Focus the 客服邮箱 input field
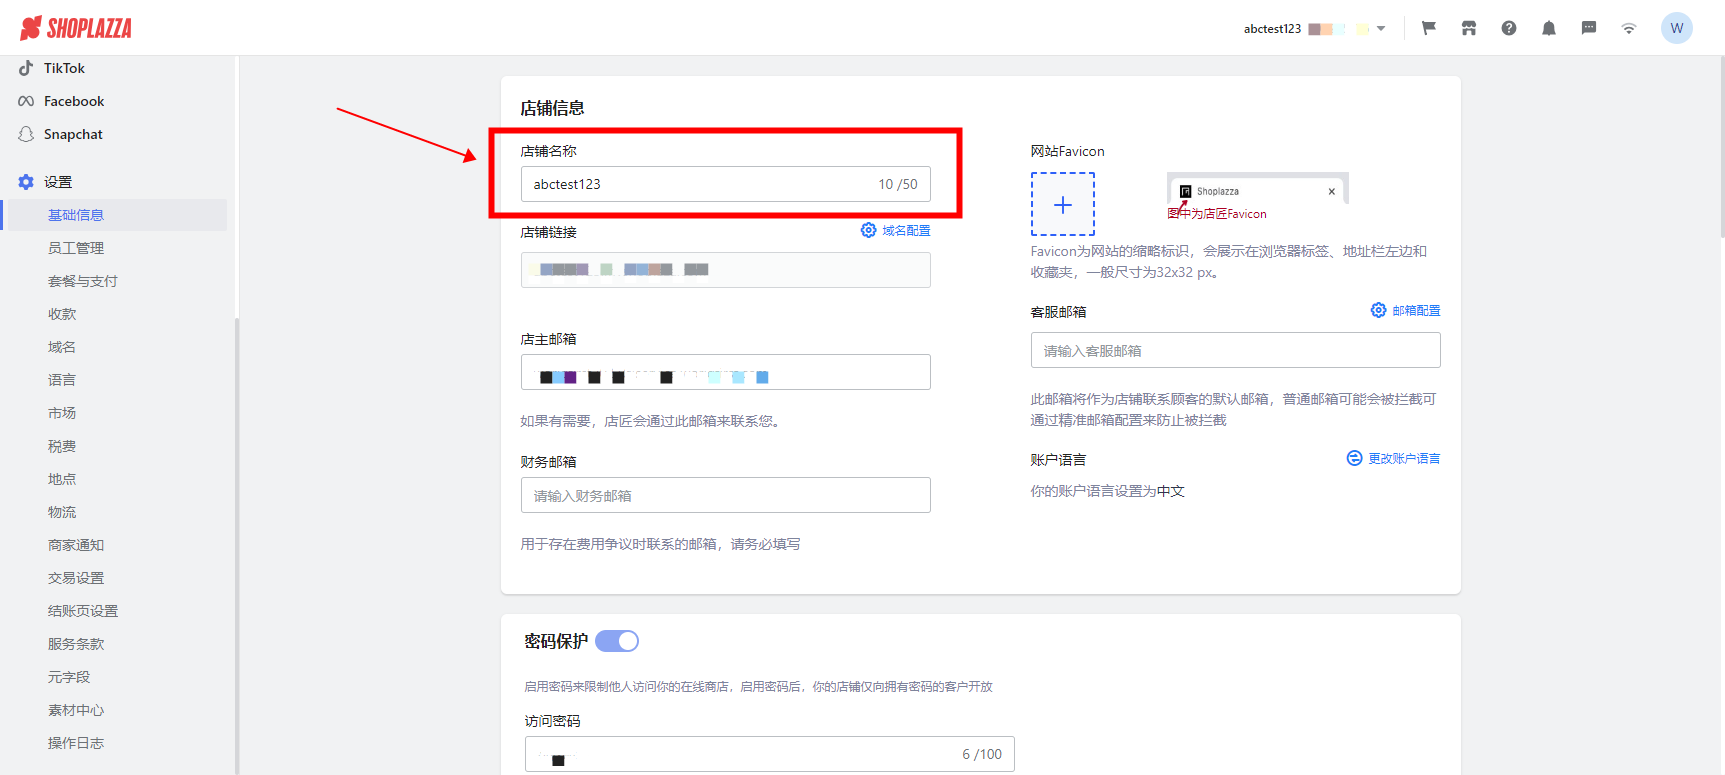The width and height of the screenshot is (1725, 775). (1235, 351)
